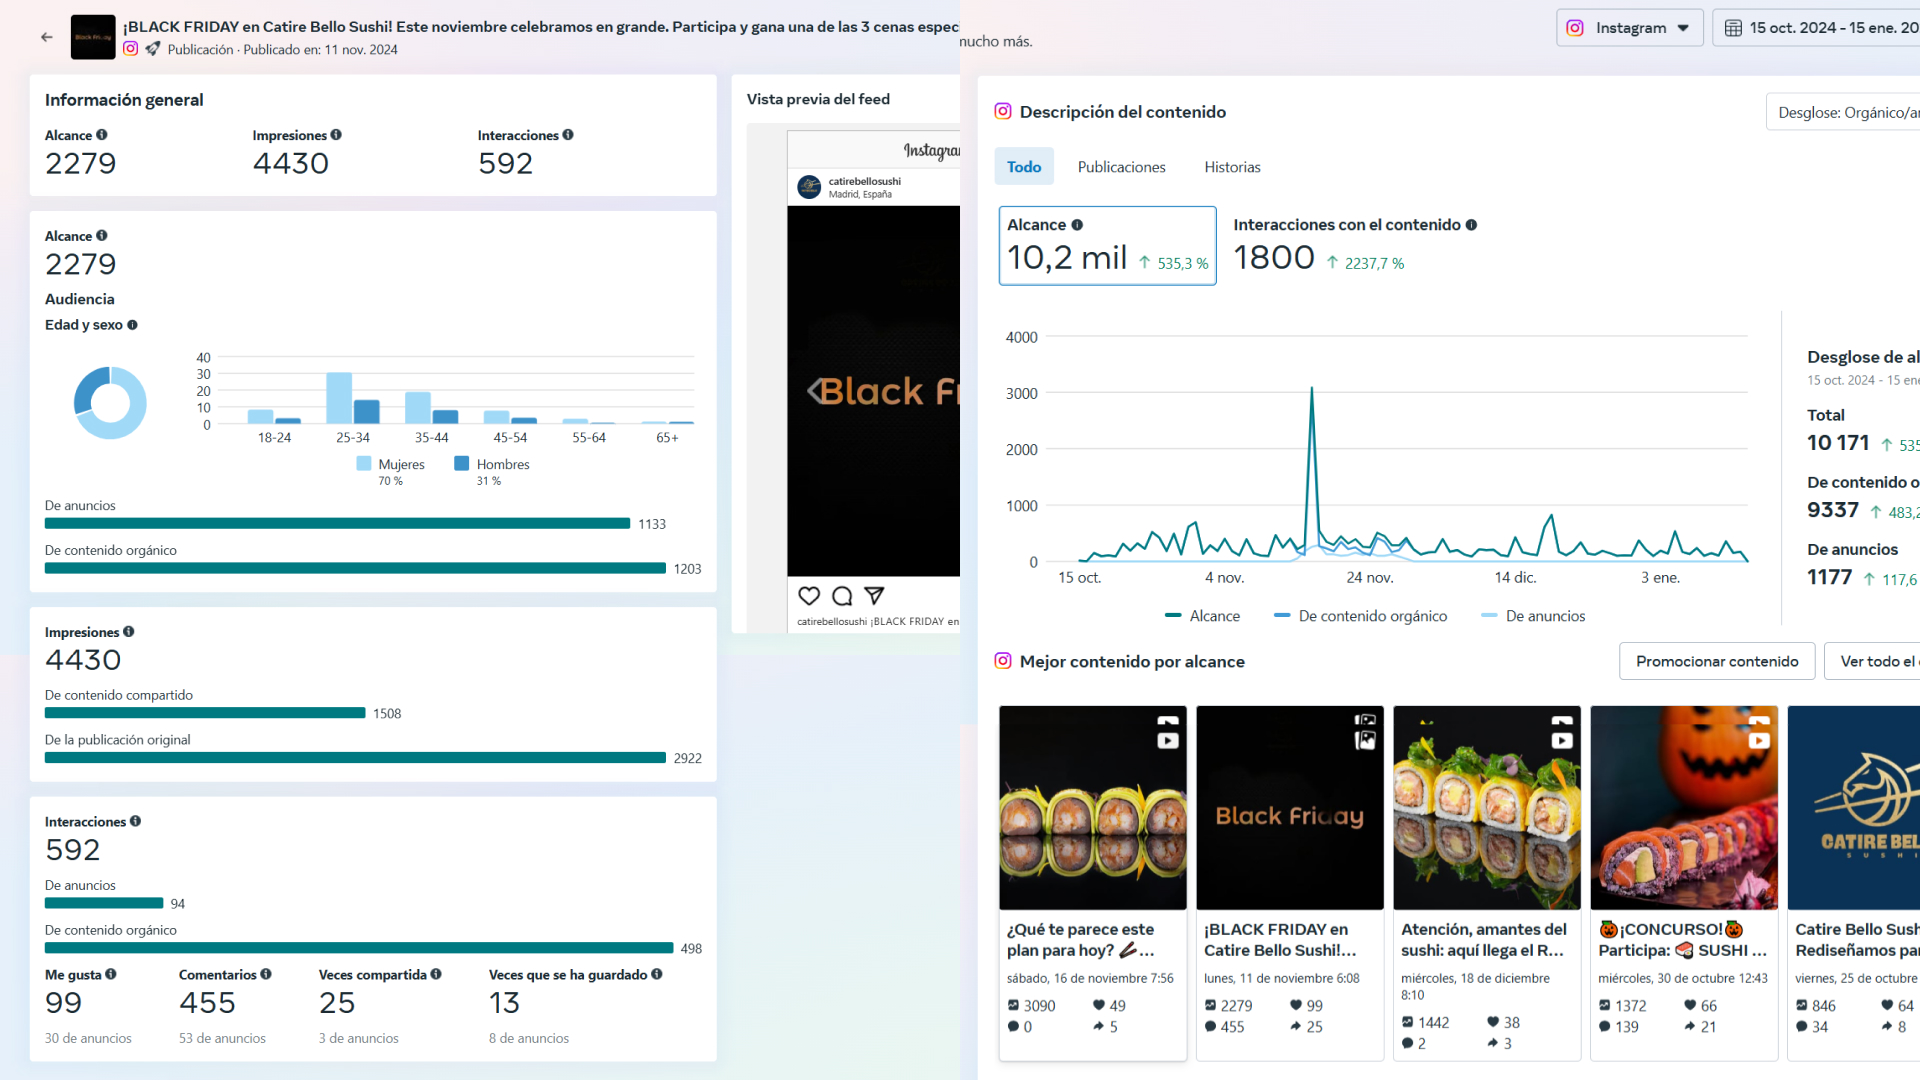This screenshot has height=1080, width=1920.
Task: Click info icon beside Alcance 10,2 mil
Action: click(x=1077, y=225)
